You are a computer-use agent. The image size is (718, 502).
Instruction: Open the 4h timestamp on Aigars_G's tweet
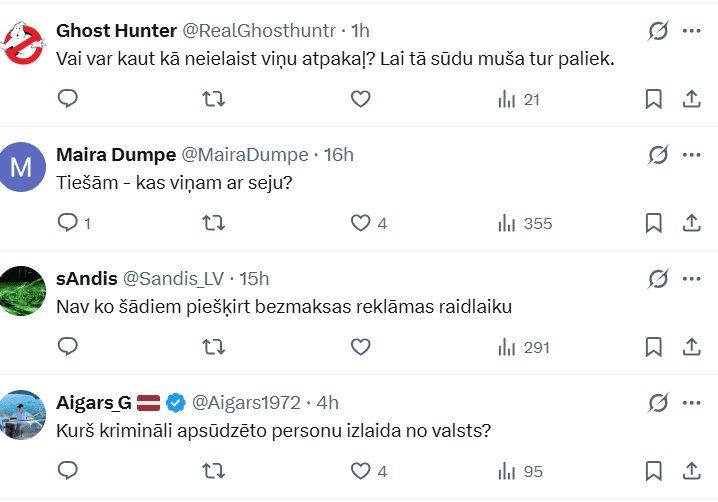pos(328,403)
